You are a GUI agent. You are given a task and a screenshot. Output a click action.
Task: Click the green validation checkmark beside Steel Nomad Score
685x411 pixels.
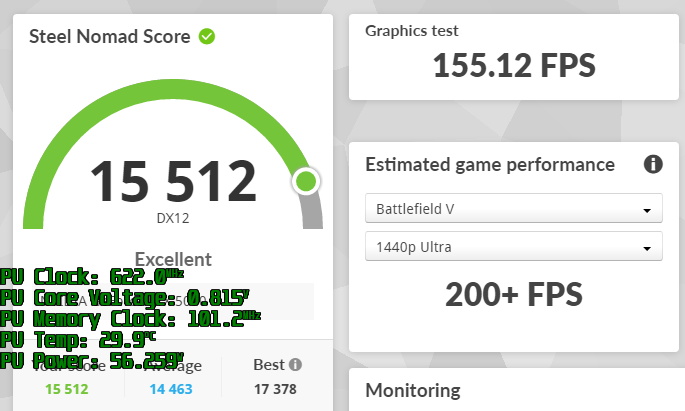207,36
